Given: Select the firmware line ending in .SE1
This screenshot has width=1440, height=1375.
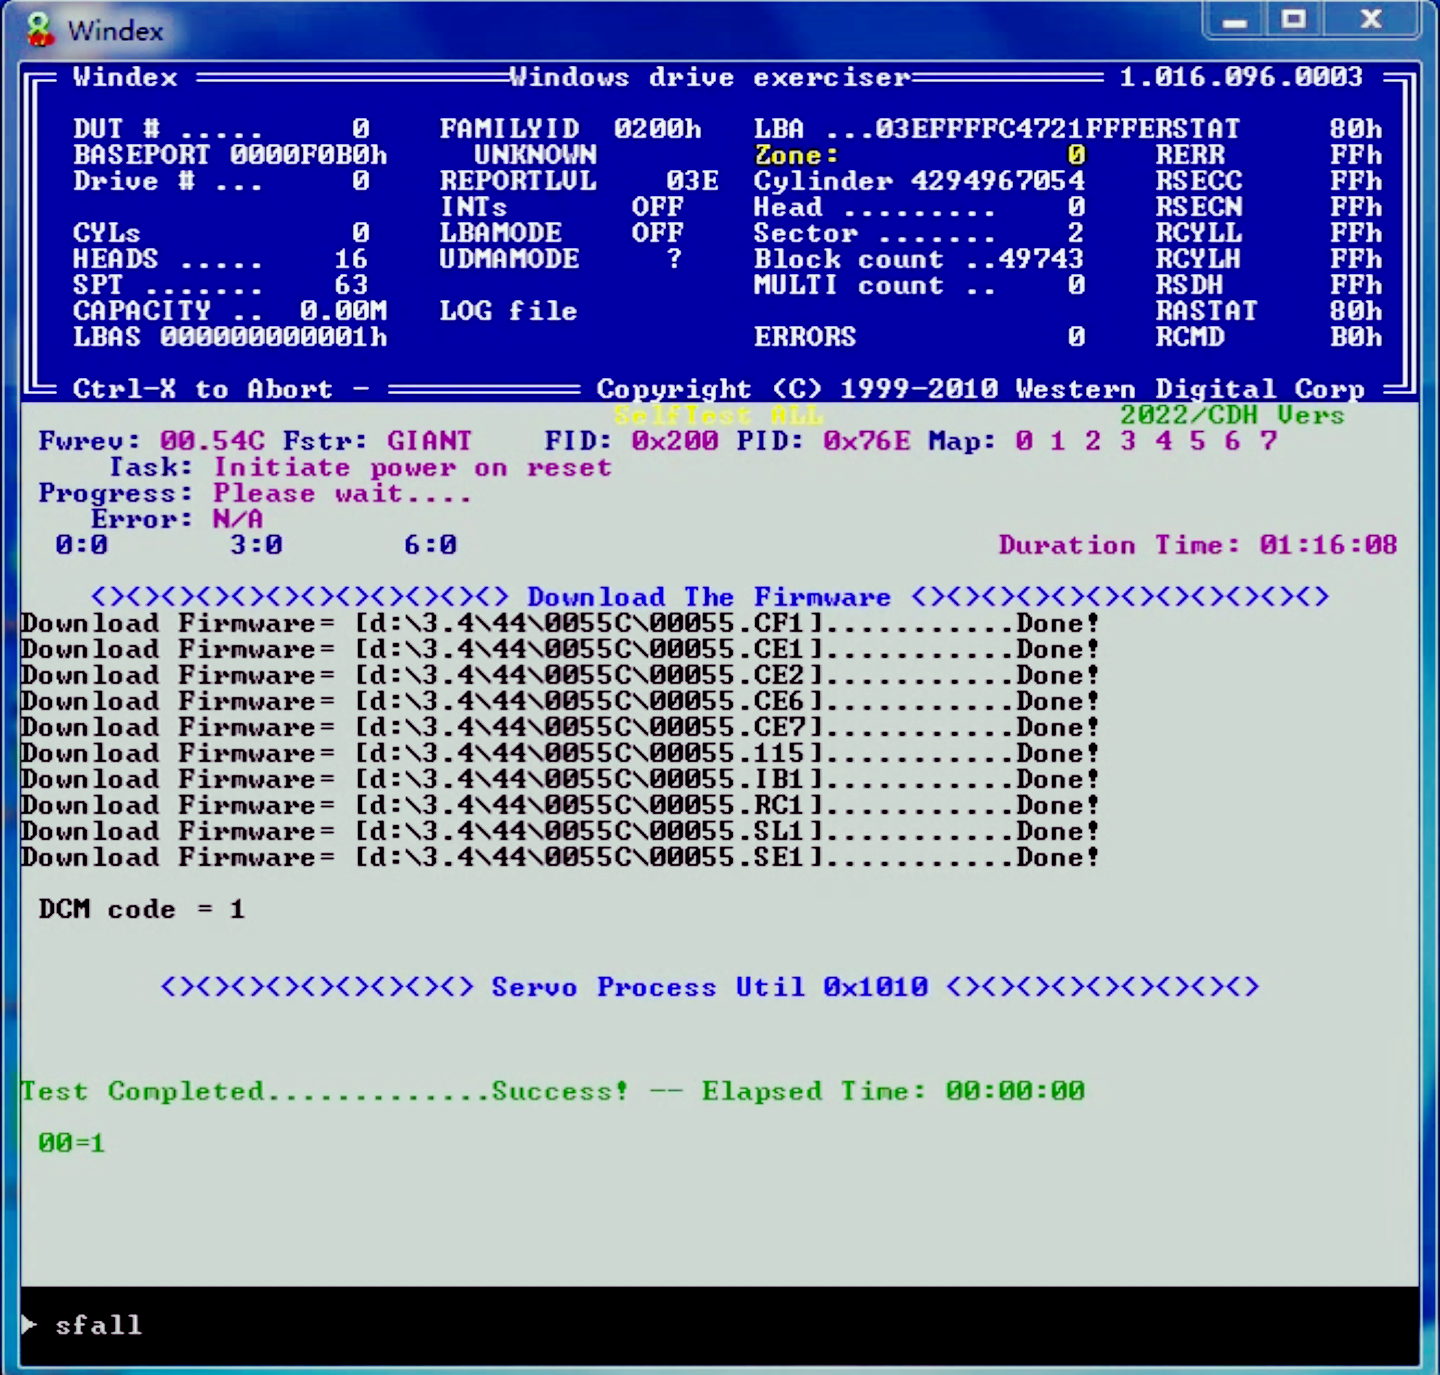Looking at the screenshot, I should point(558,858).
